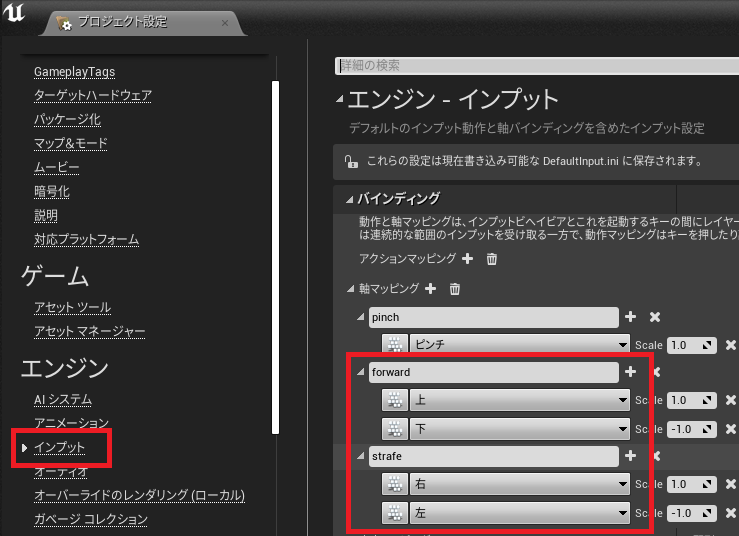Click the left category list scrollbar
Image resolution: width=739 pixels, height=536 pixels.
click(x=276, y=257)
